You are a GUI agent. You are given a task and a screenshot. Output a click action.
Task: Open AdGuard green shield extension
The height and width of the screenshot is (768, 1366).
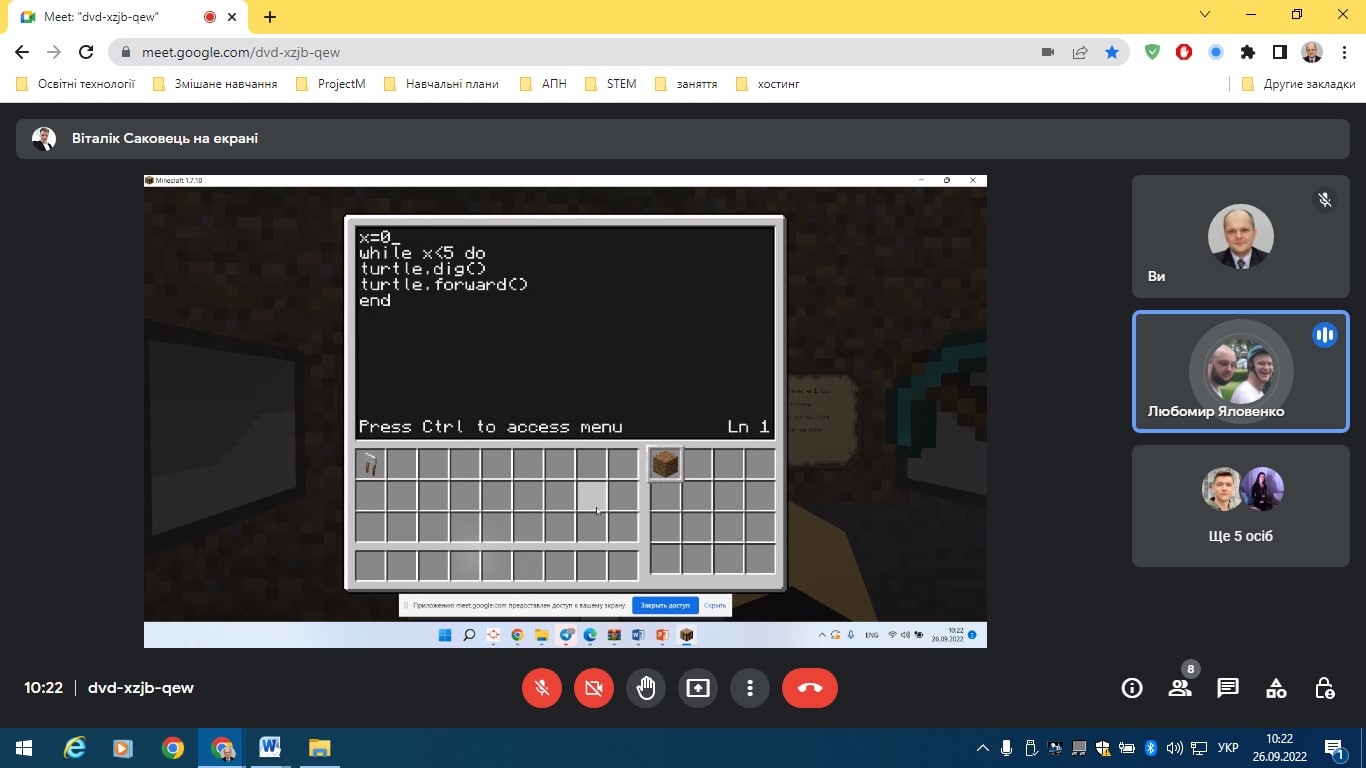tap(1152, 52)
